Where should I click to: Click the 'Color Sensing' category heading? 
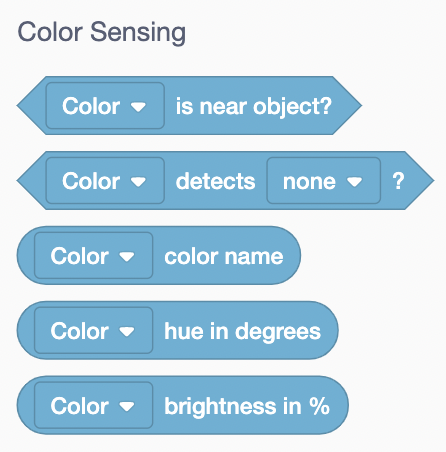click(x=102, y=32)
